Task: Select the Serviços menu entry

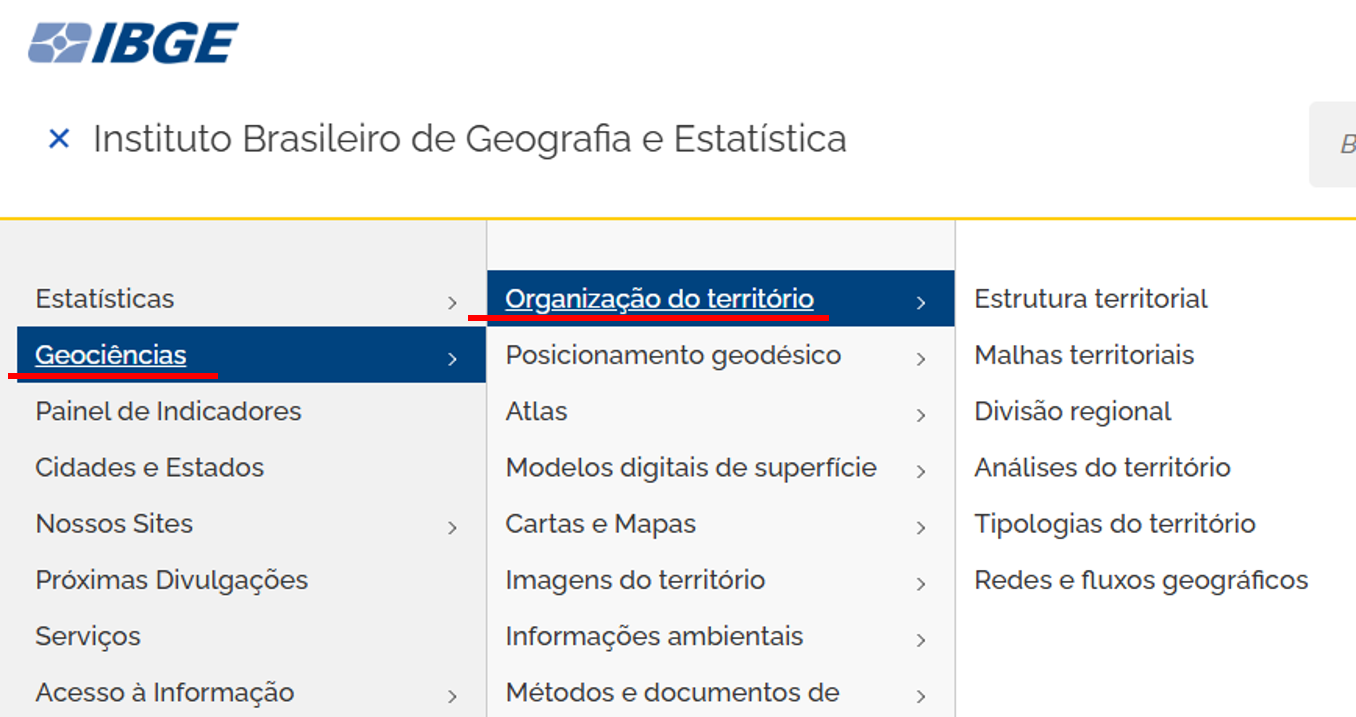Action: point(88,636)
